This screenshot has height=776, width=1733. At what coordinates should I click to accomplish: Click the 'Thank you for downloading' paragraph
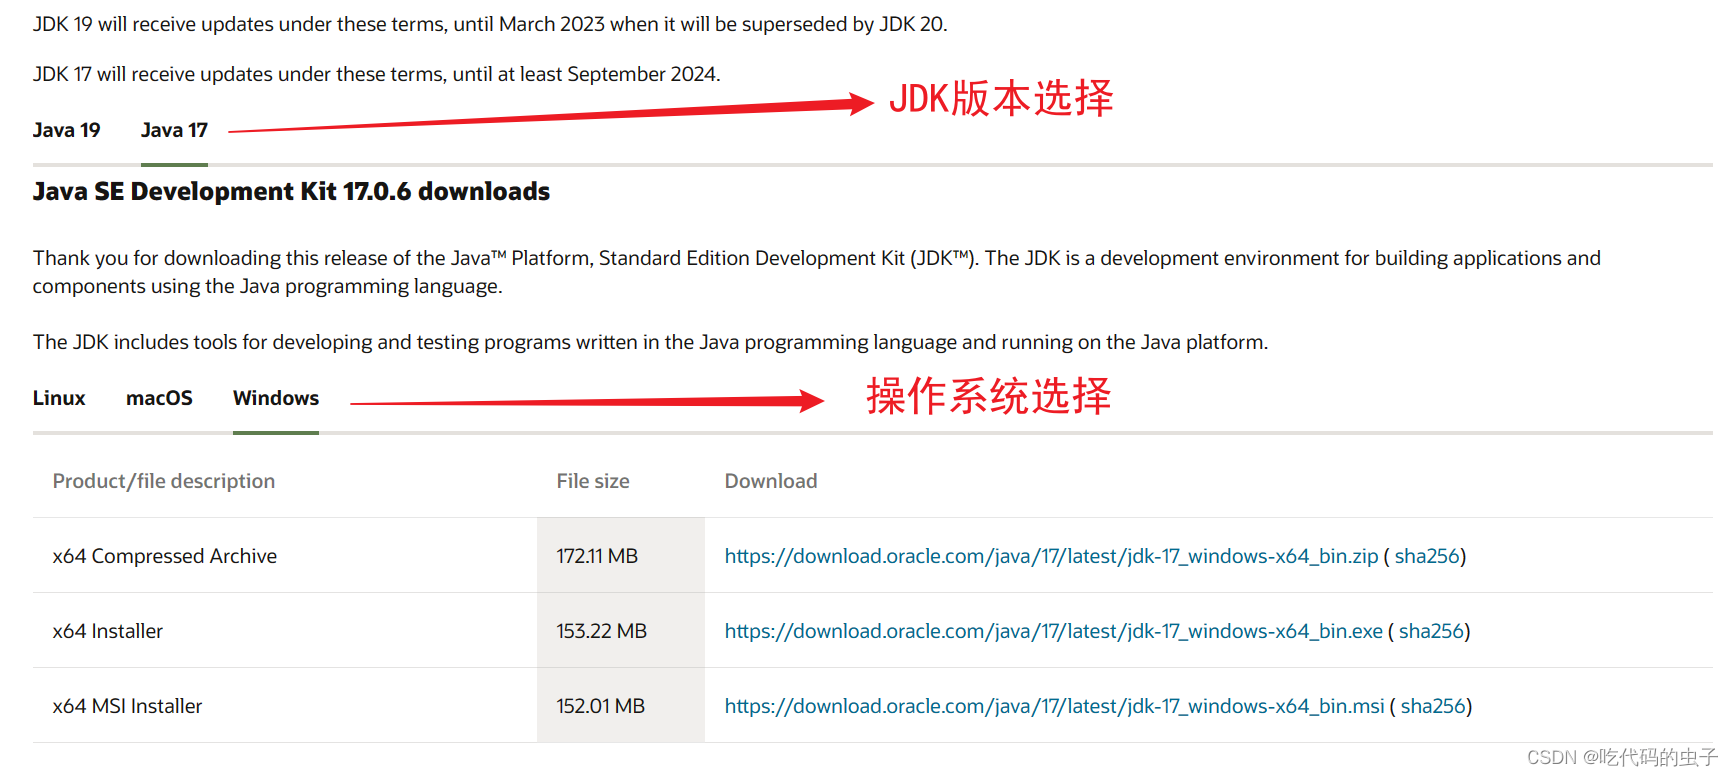click(x=817, y=272)
